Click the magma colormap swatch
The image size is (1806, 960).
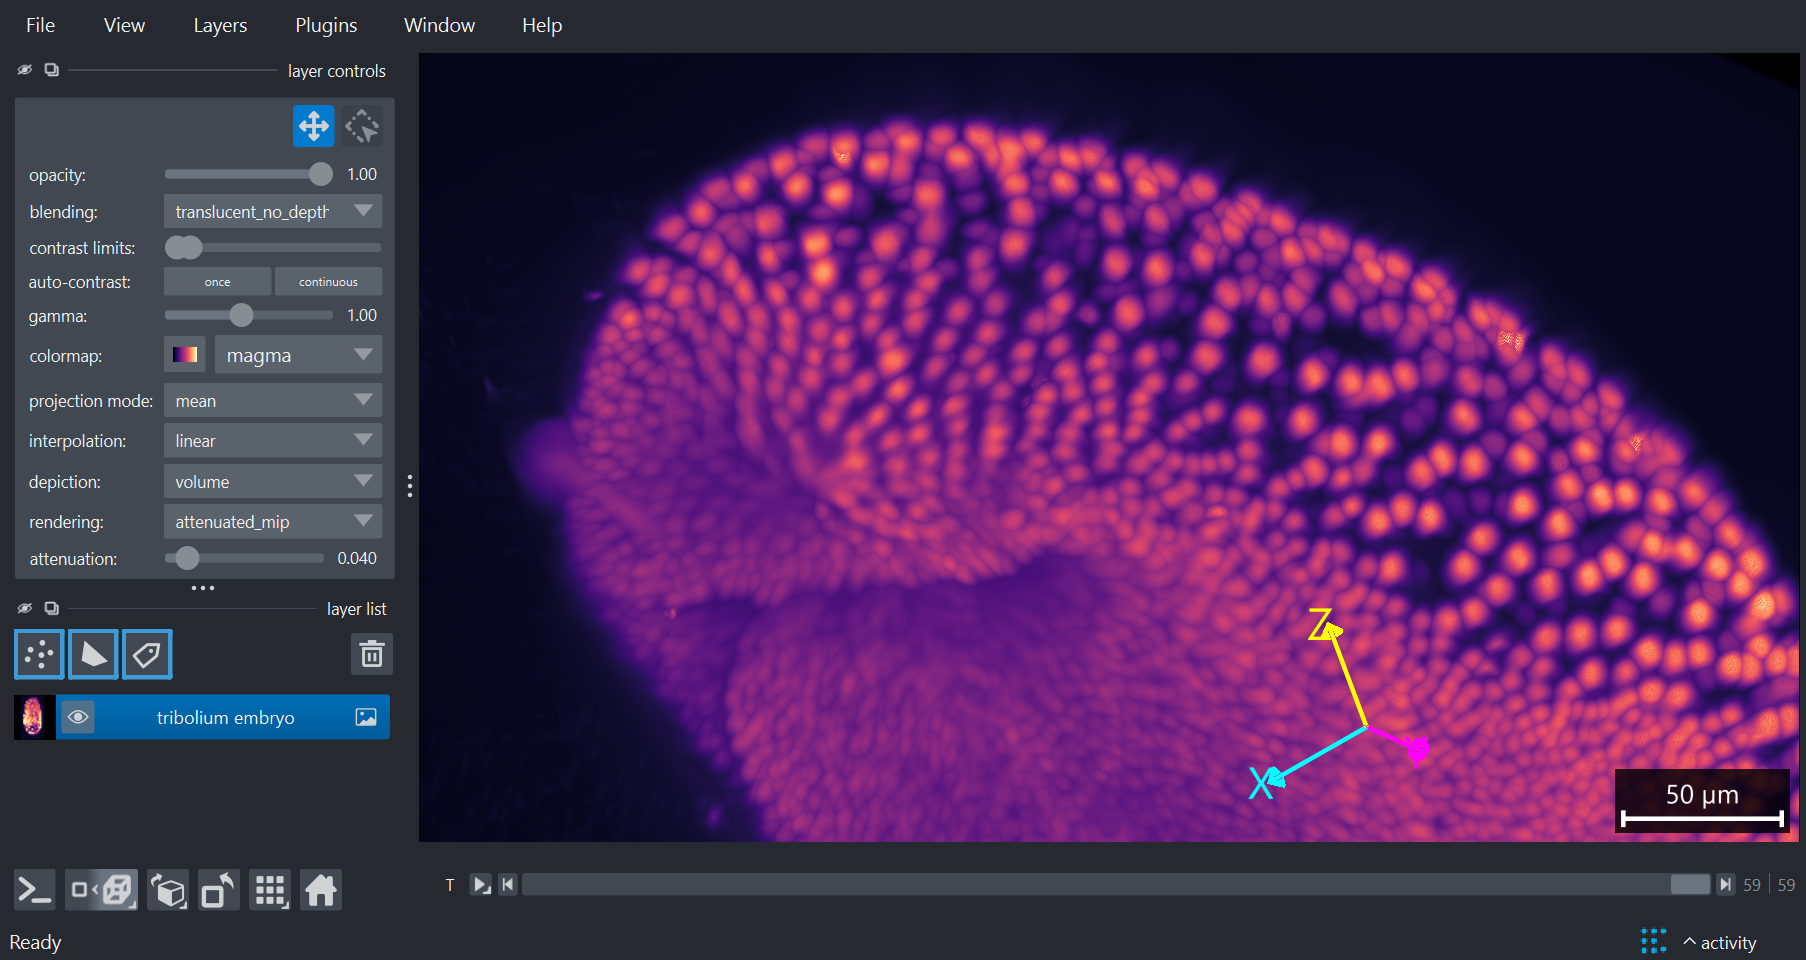(185, 355)
